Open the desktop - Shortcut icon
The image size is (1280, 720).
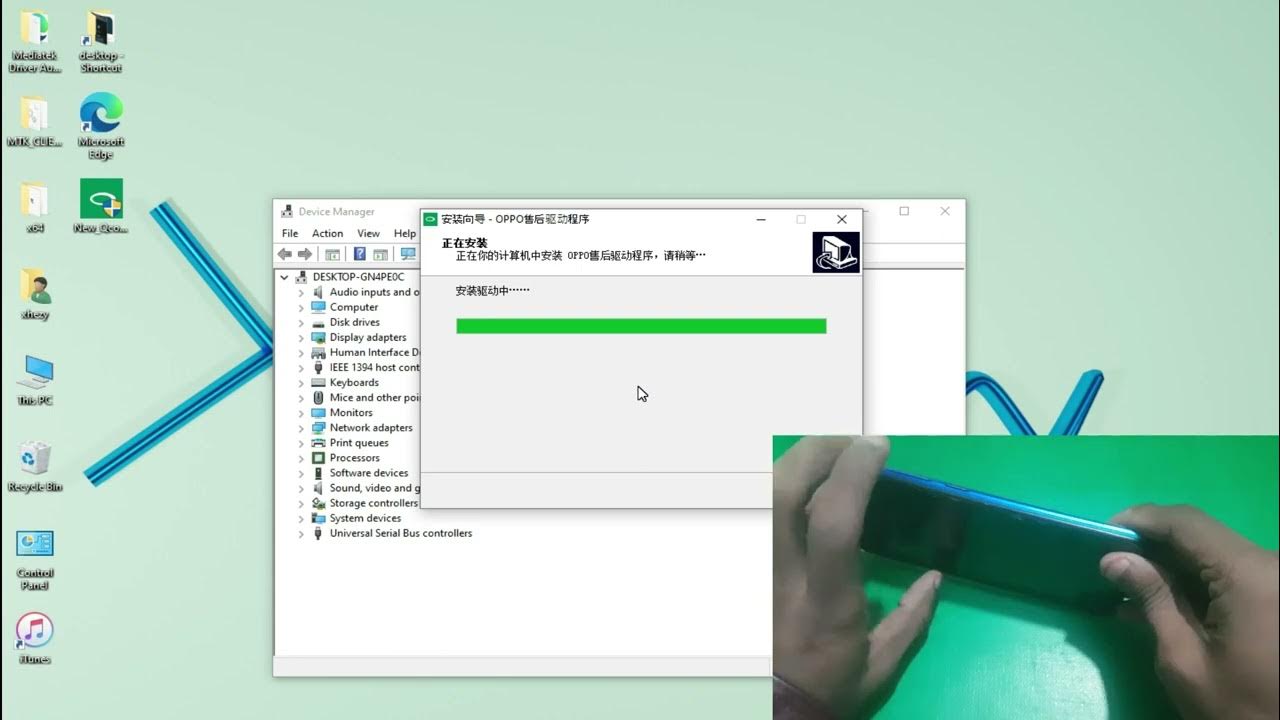coord(100,41)
